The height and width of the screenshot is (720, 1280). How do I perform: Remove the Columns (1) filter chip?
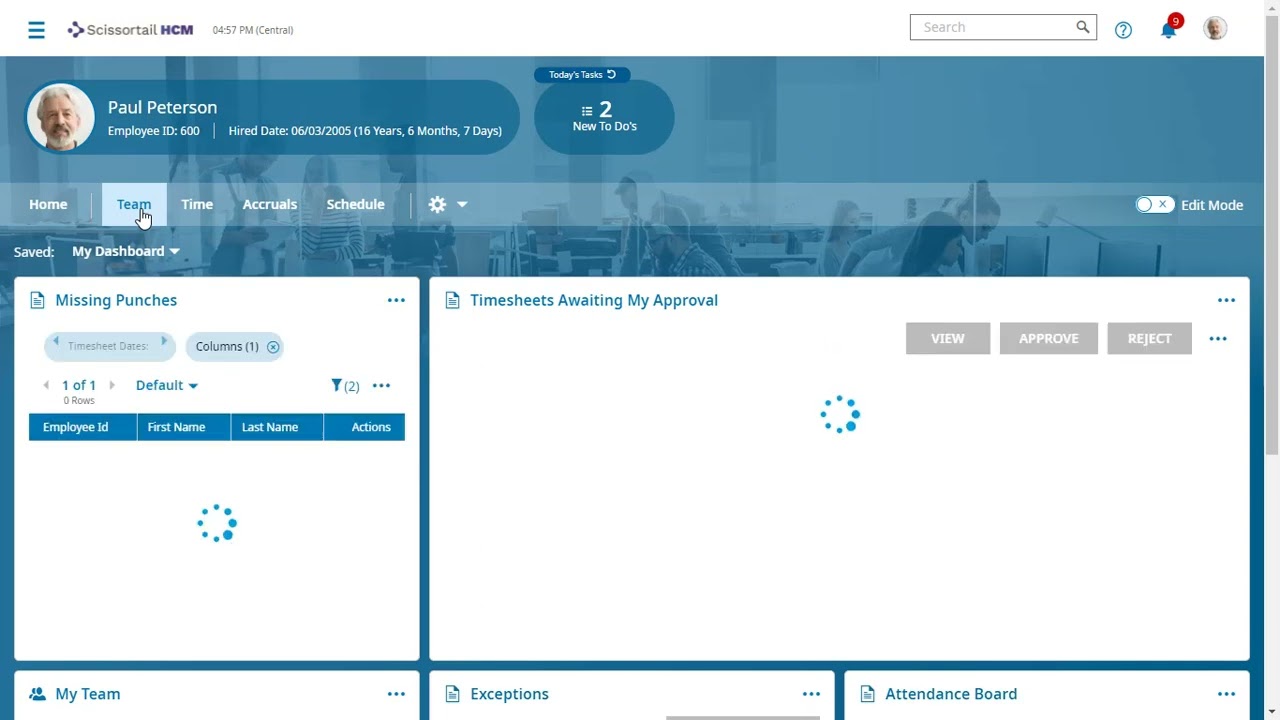pyautogui.click(x=273, y=347)
